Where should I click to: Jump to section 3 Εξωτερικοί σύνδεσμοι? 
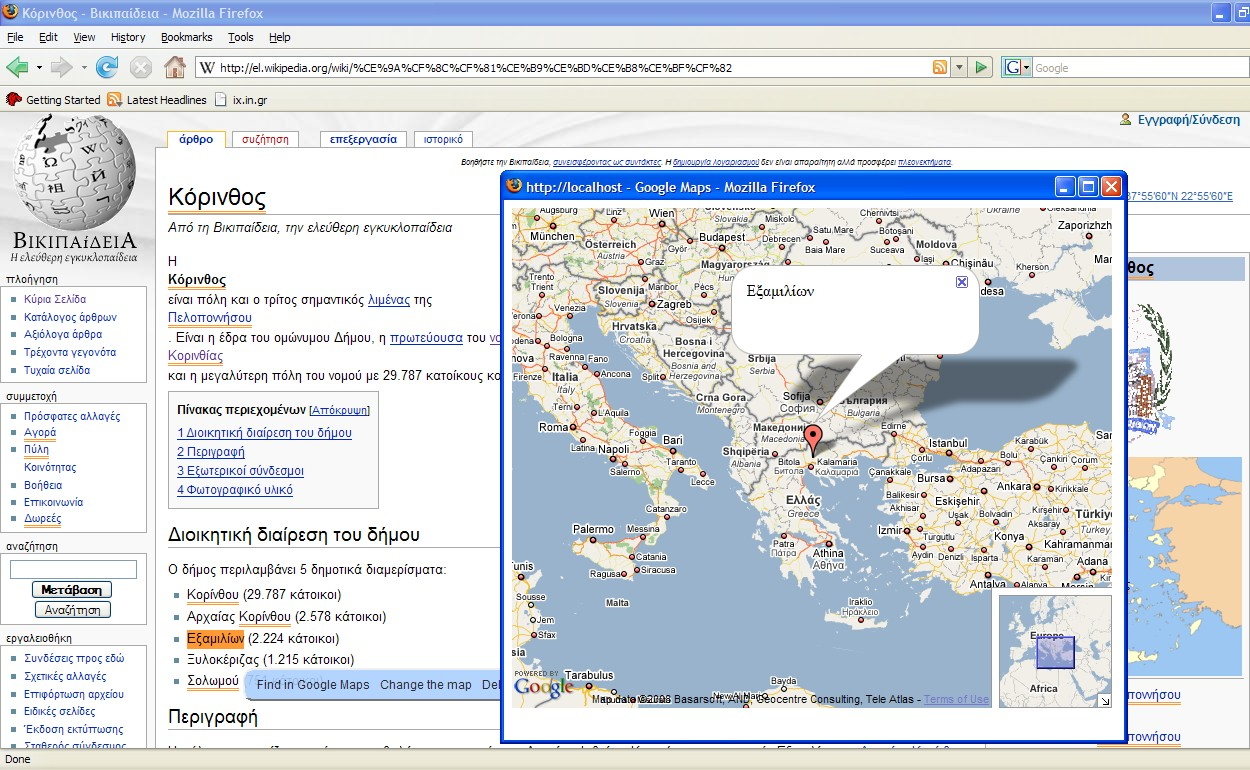coord(240,471)
